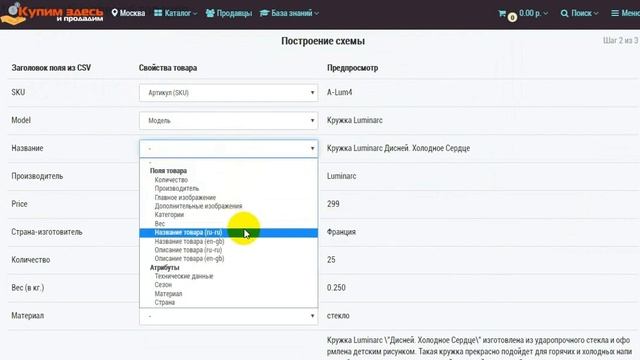Open the Каталог menu

[x=176, y=13]
